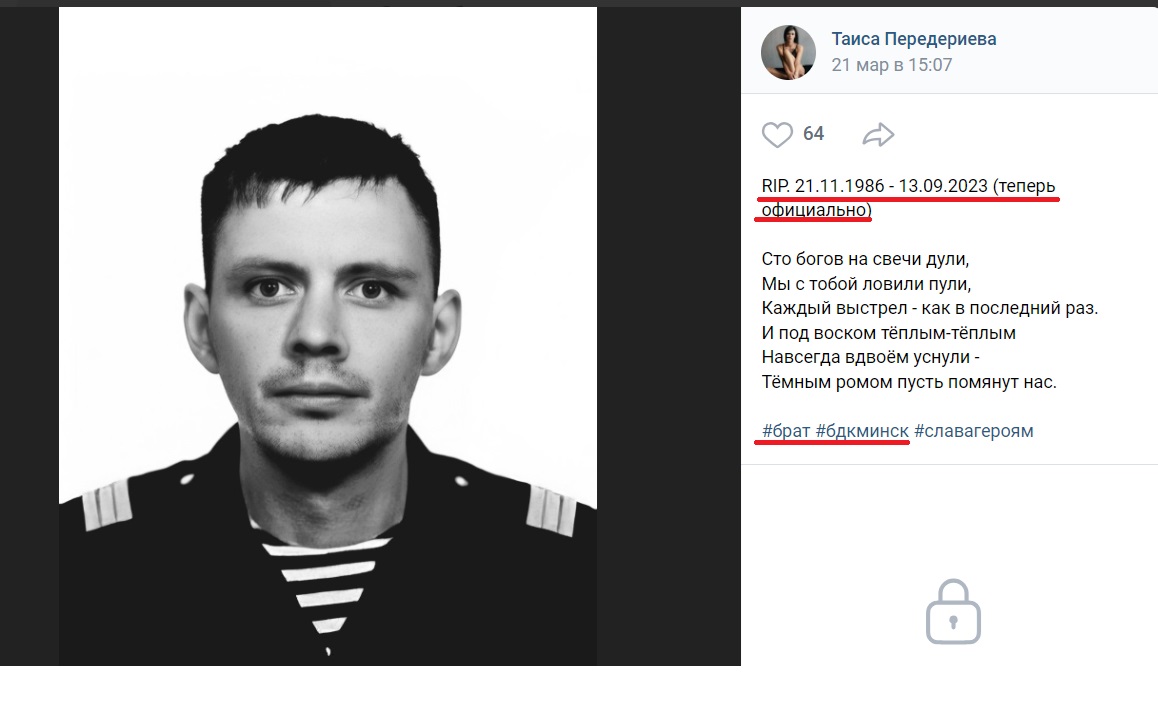Click the like count 64
The width and height of the screenshot is (1158, 727).
813,134
